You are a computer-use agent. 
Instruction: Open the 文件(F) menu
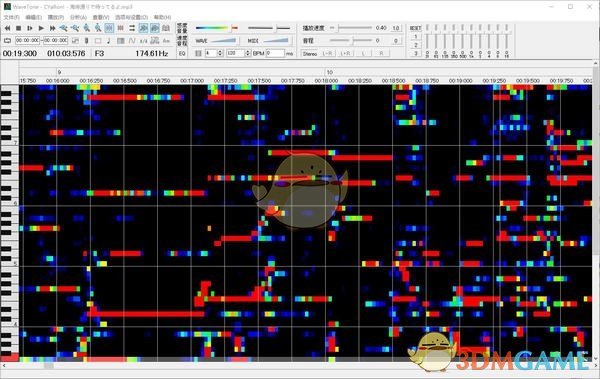(11, 17)
